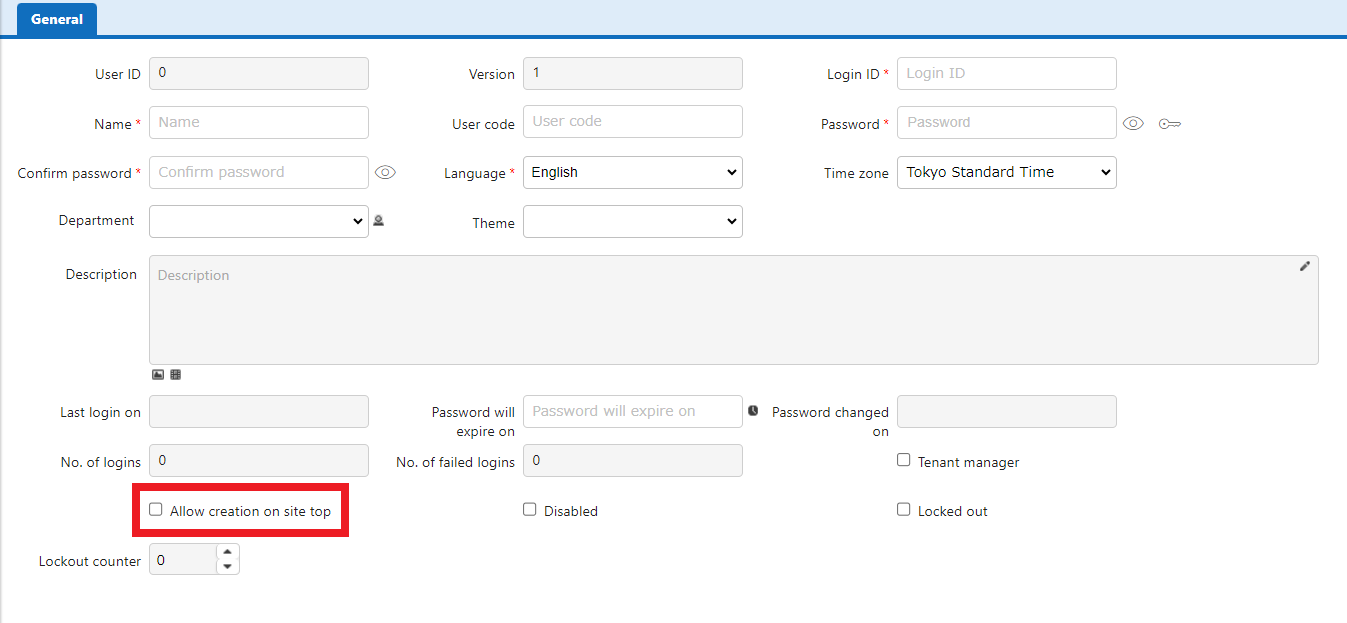Click the "Tenant manager" label text
This screenshot has width=1347, height=623.
coord(969,462)
